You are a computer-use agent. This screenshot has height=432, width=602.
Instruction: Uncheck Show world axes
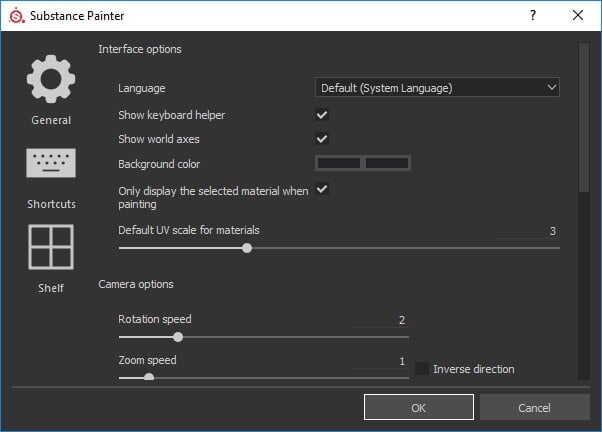(322, 139)
